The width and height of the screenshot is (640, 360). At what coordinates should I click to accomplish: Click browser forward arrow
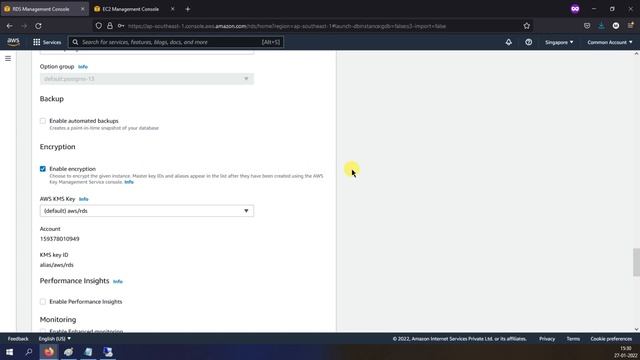tap(24, 26)
